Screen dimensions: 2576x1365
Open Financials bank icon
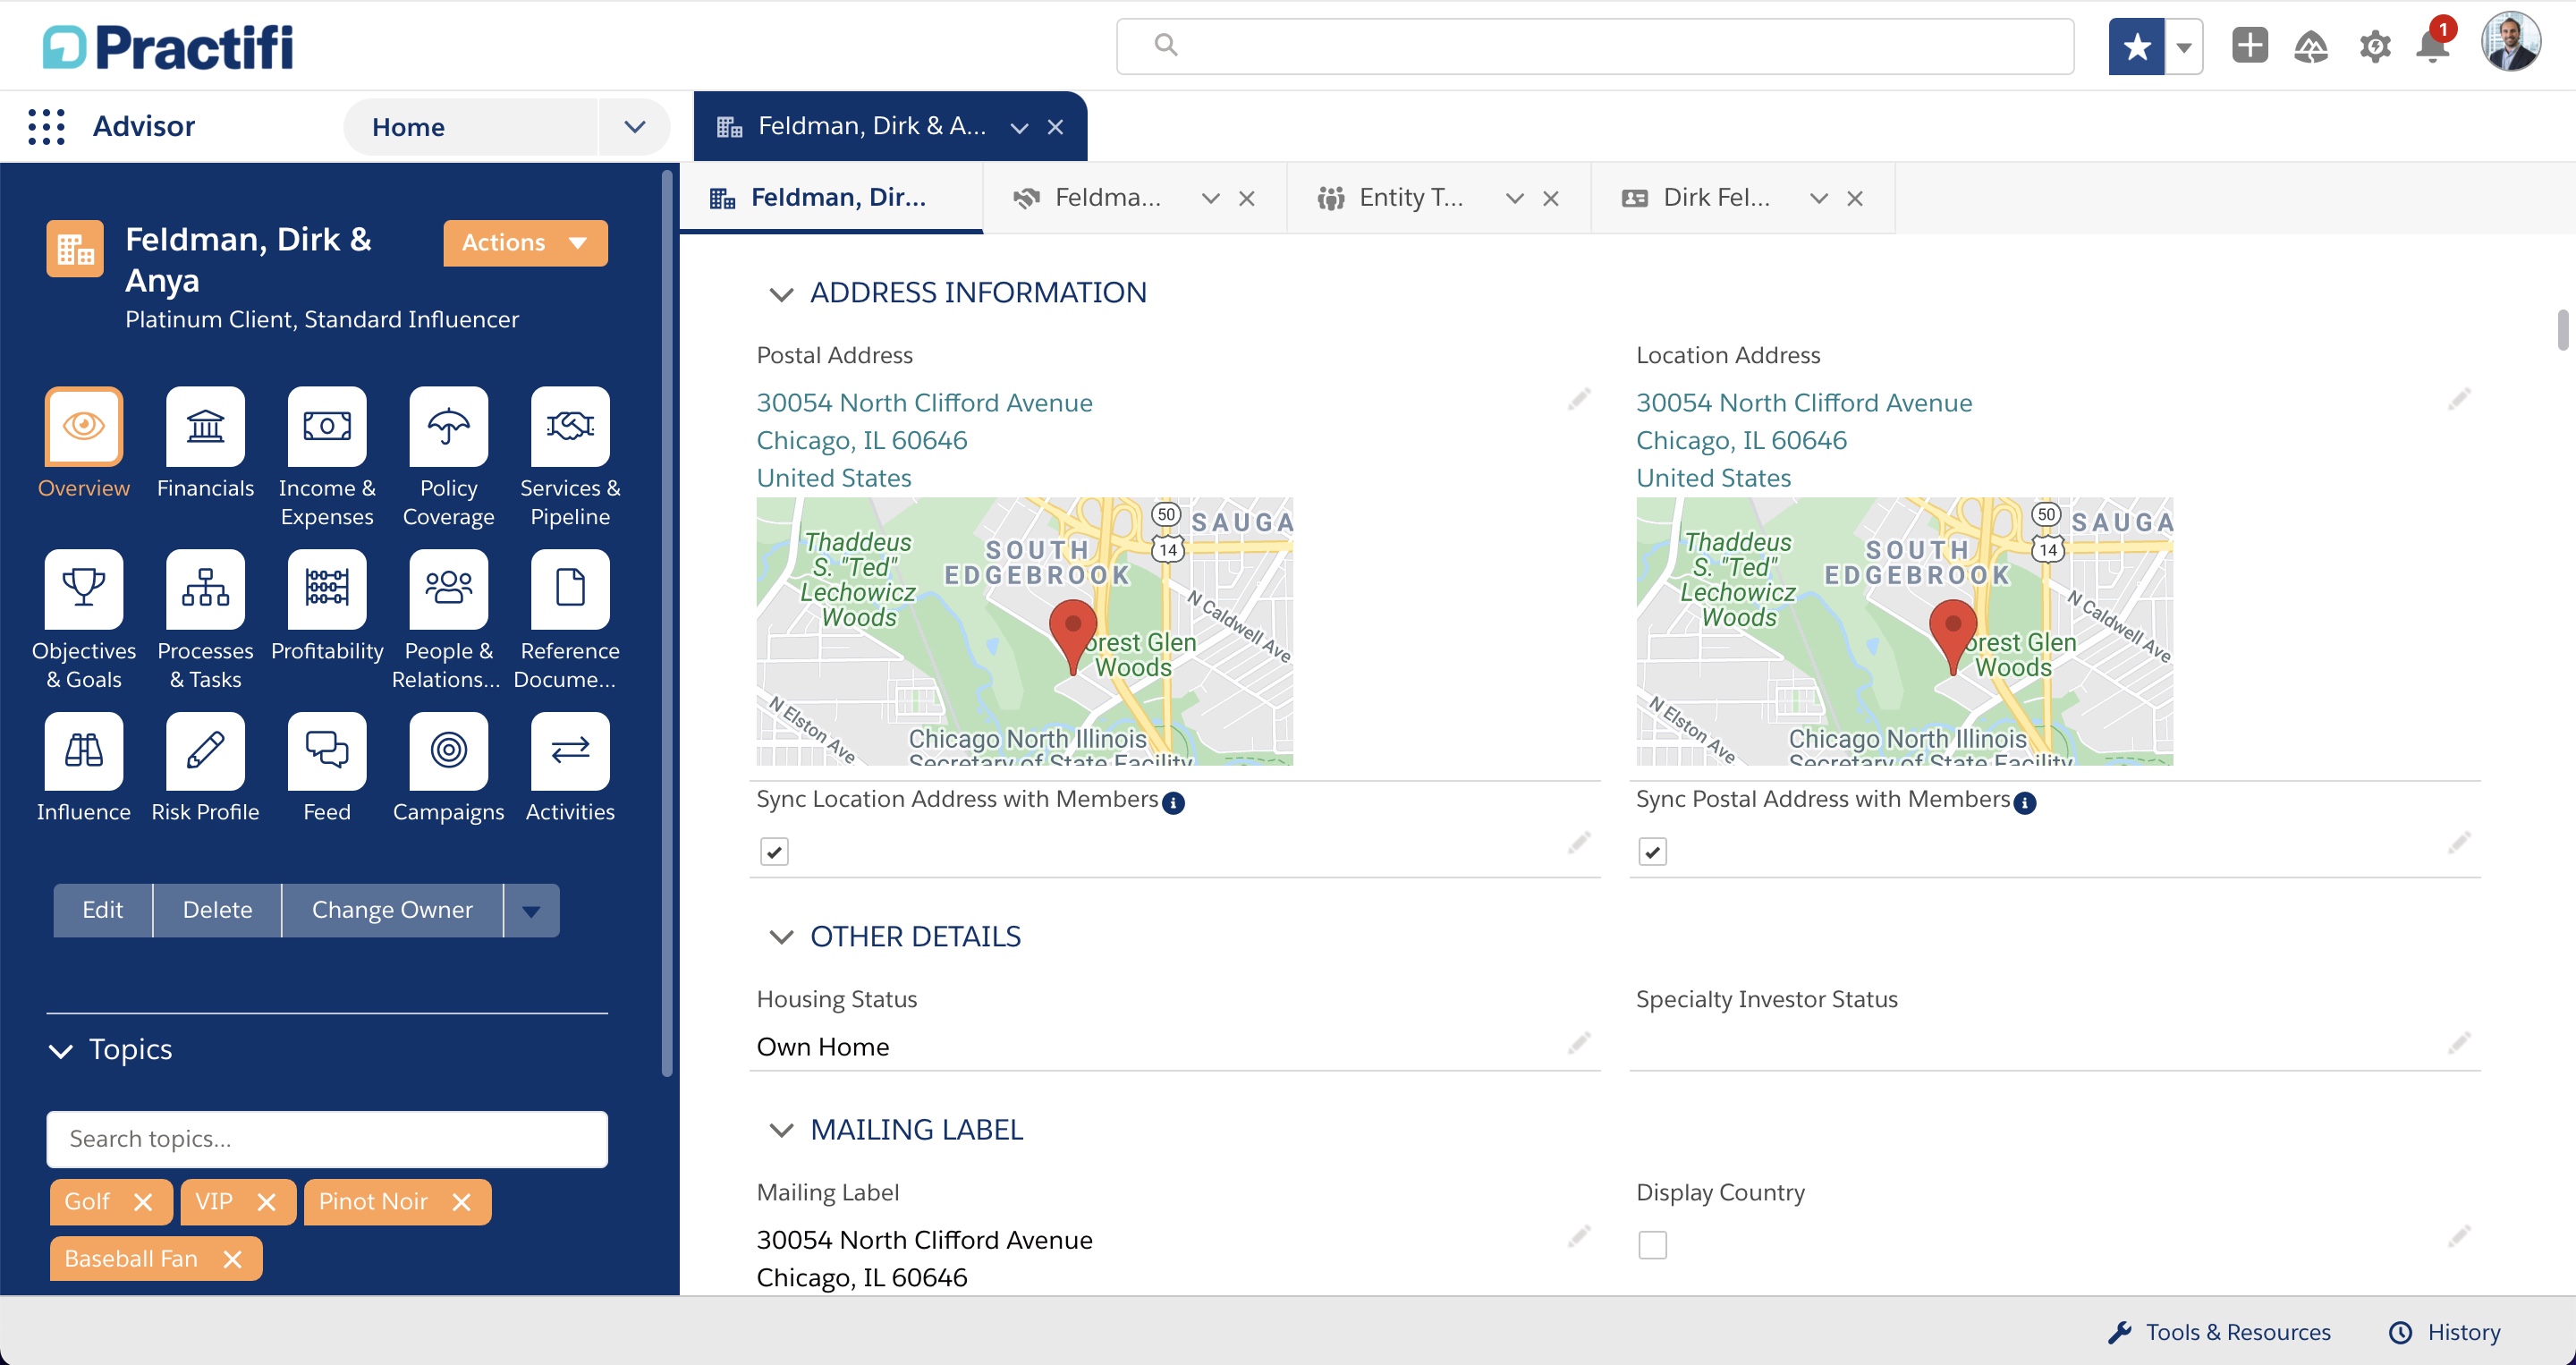[x=205, y=427]
